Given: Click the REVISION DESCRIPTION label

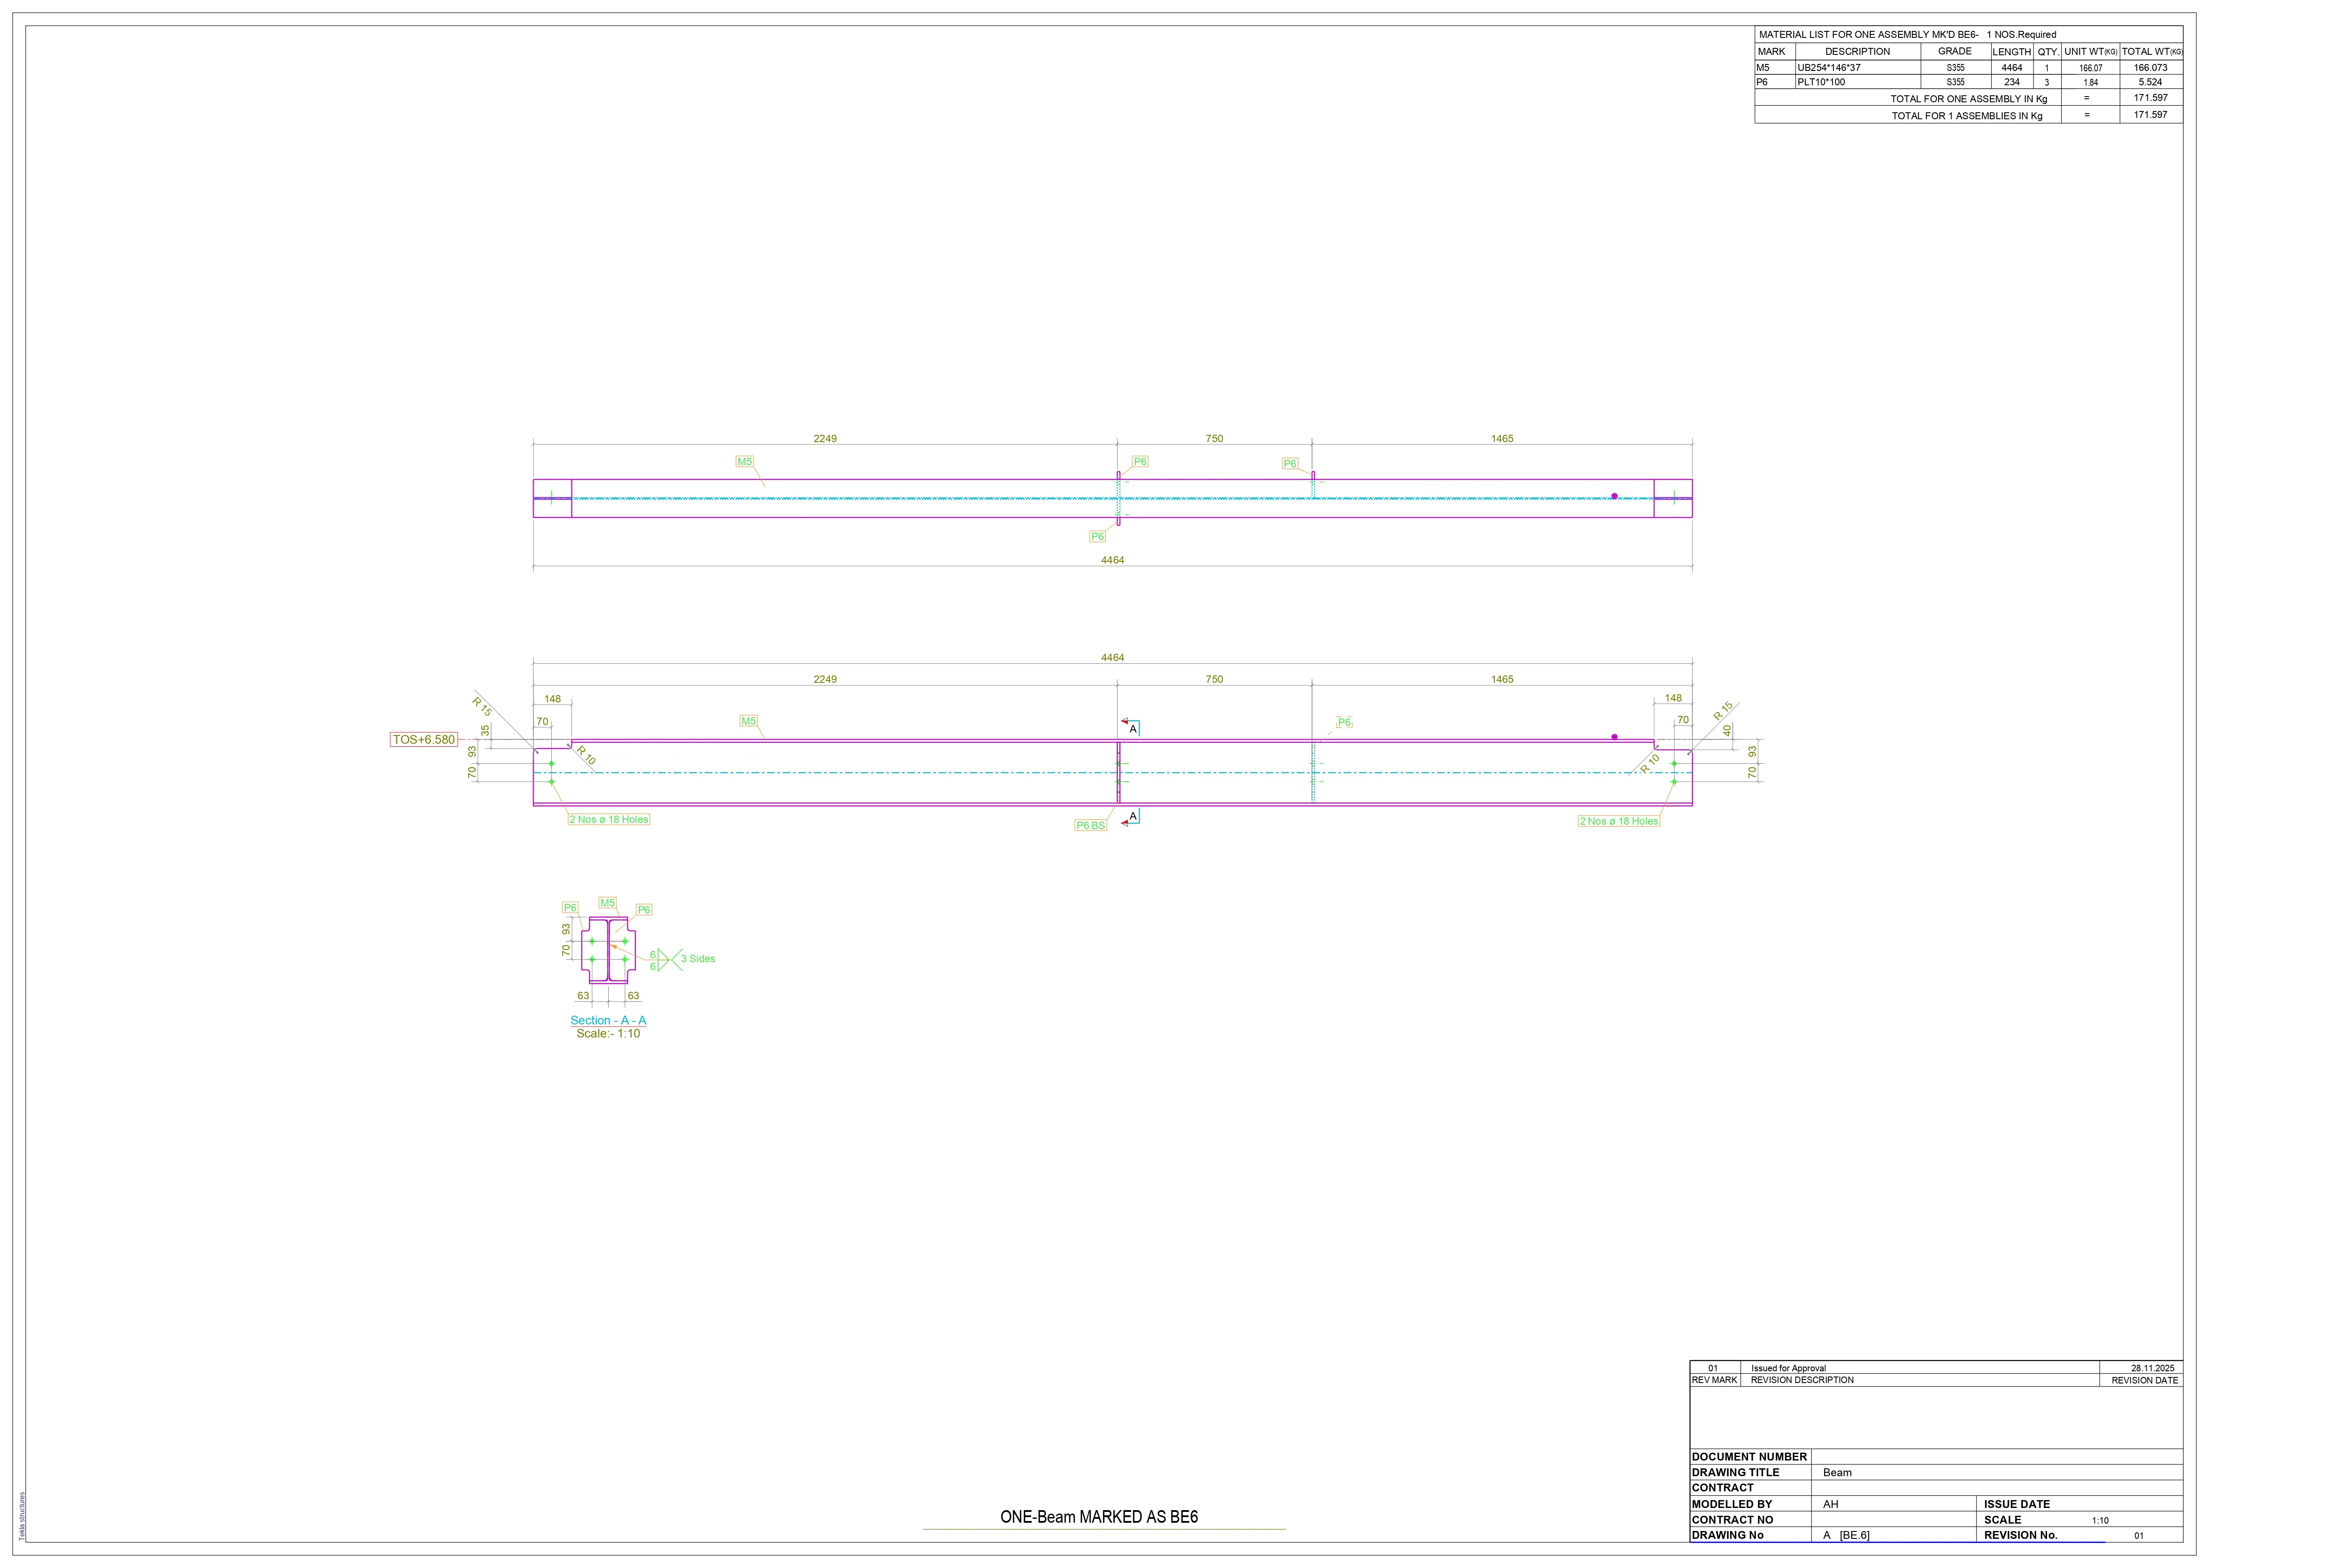Looking at the screenshot, I should (x=1802, y=1380).
